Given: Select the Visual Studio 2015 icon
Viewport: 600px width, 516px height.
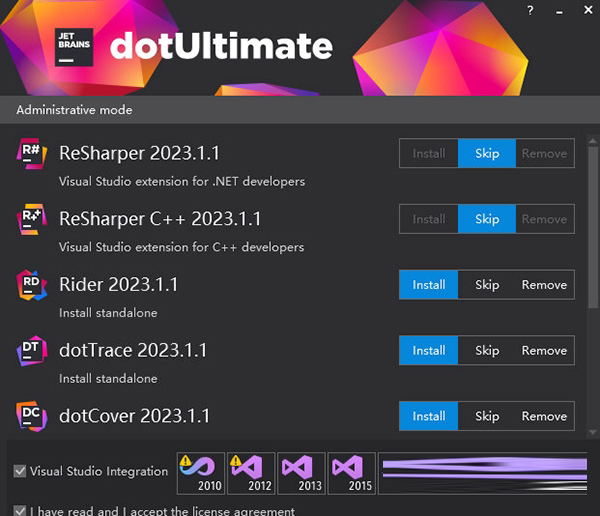Looking at the screenshot, I should [x=351, y=472].
